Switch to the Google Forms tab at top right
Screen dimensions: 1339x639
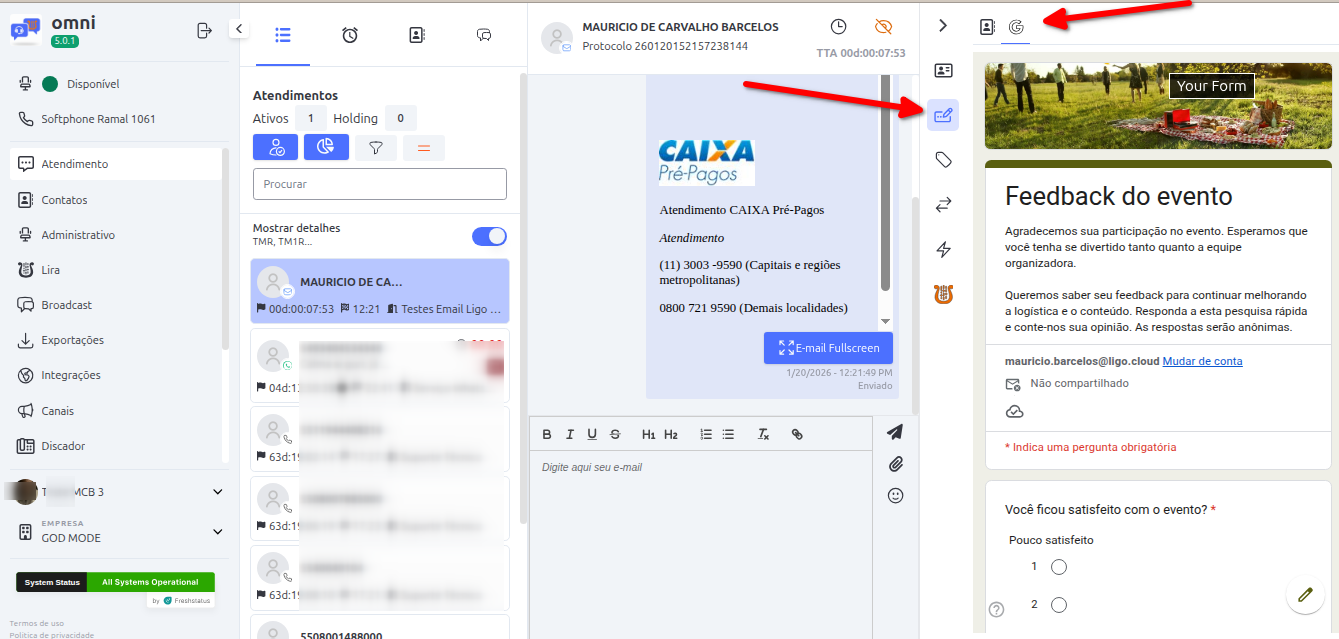tap(1015, 28)
